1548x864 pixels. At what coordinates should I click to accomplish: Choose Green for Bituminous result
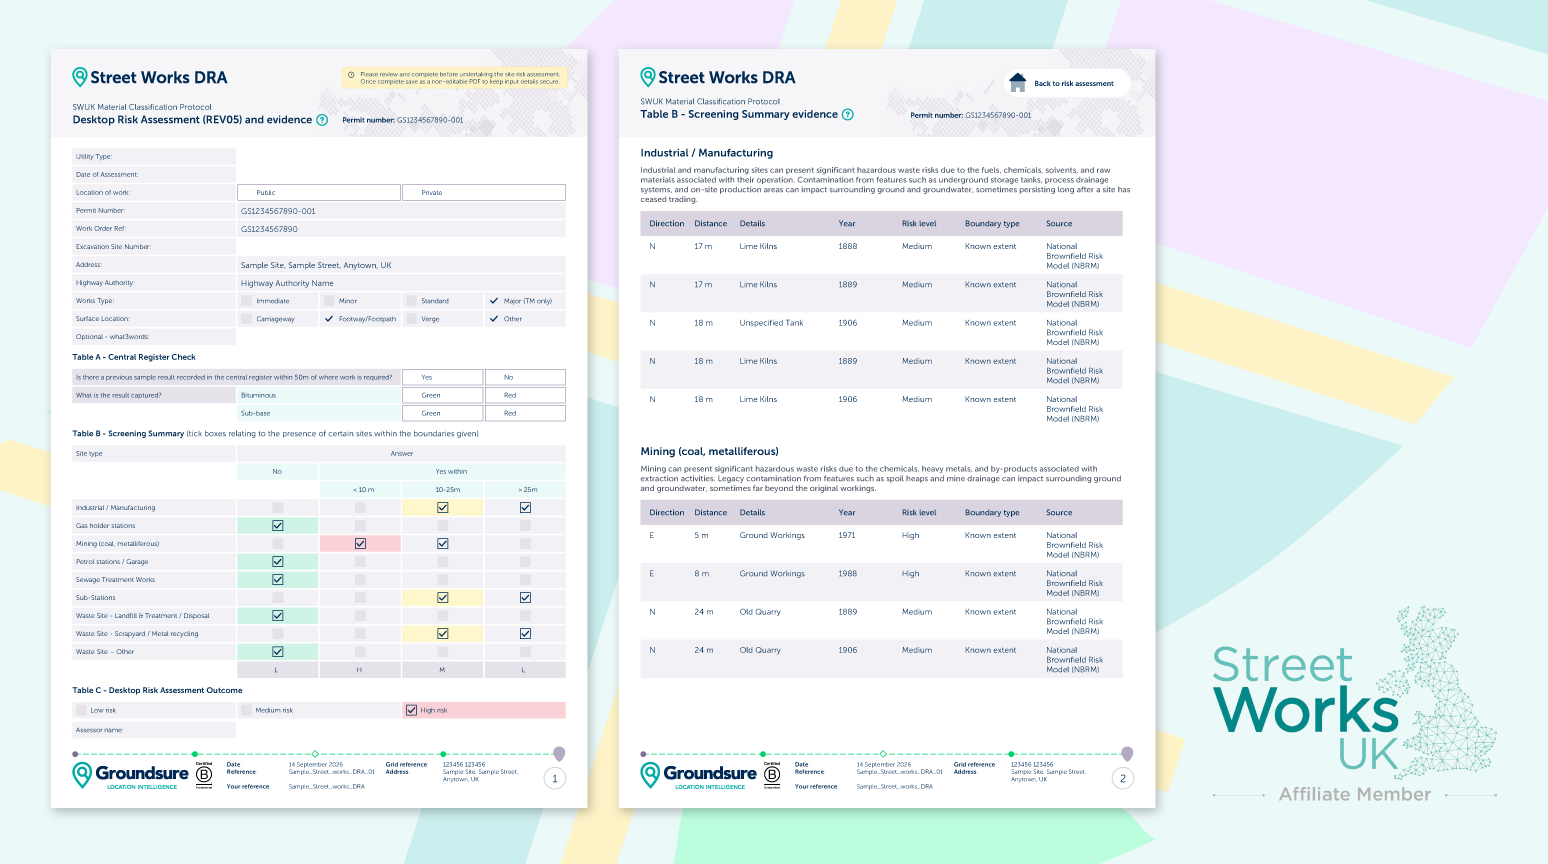tap(443, 395)
